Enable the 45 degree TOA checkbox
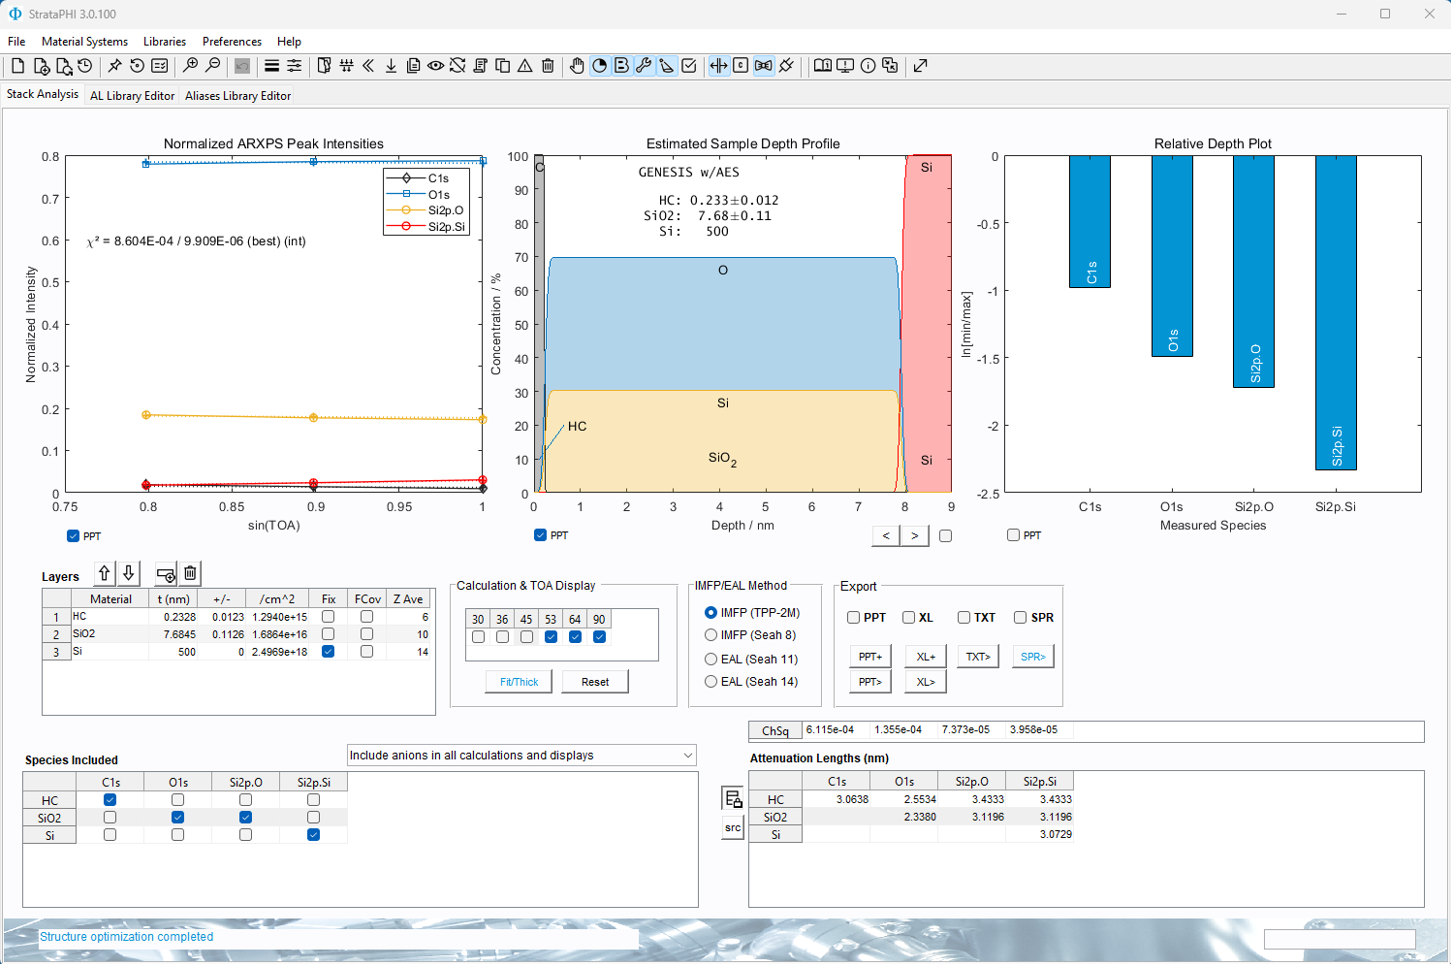 [526, 637]
